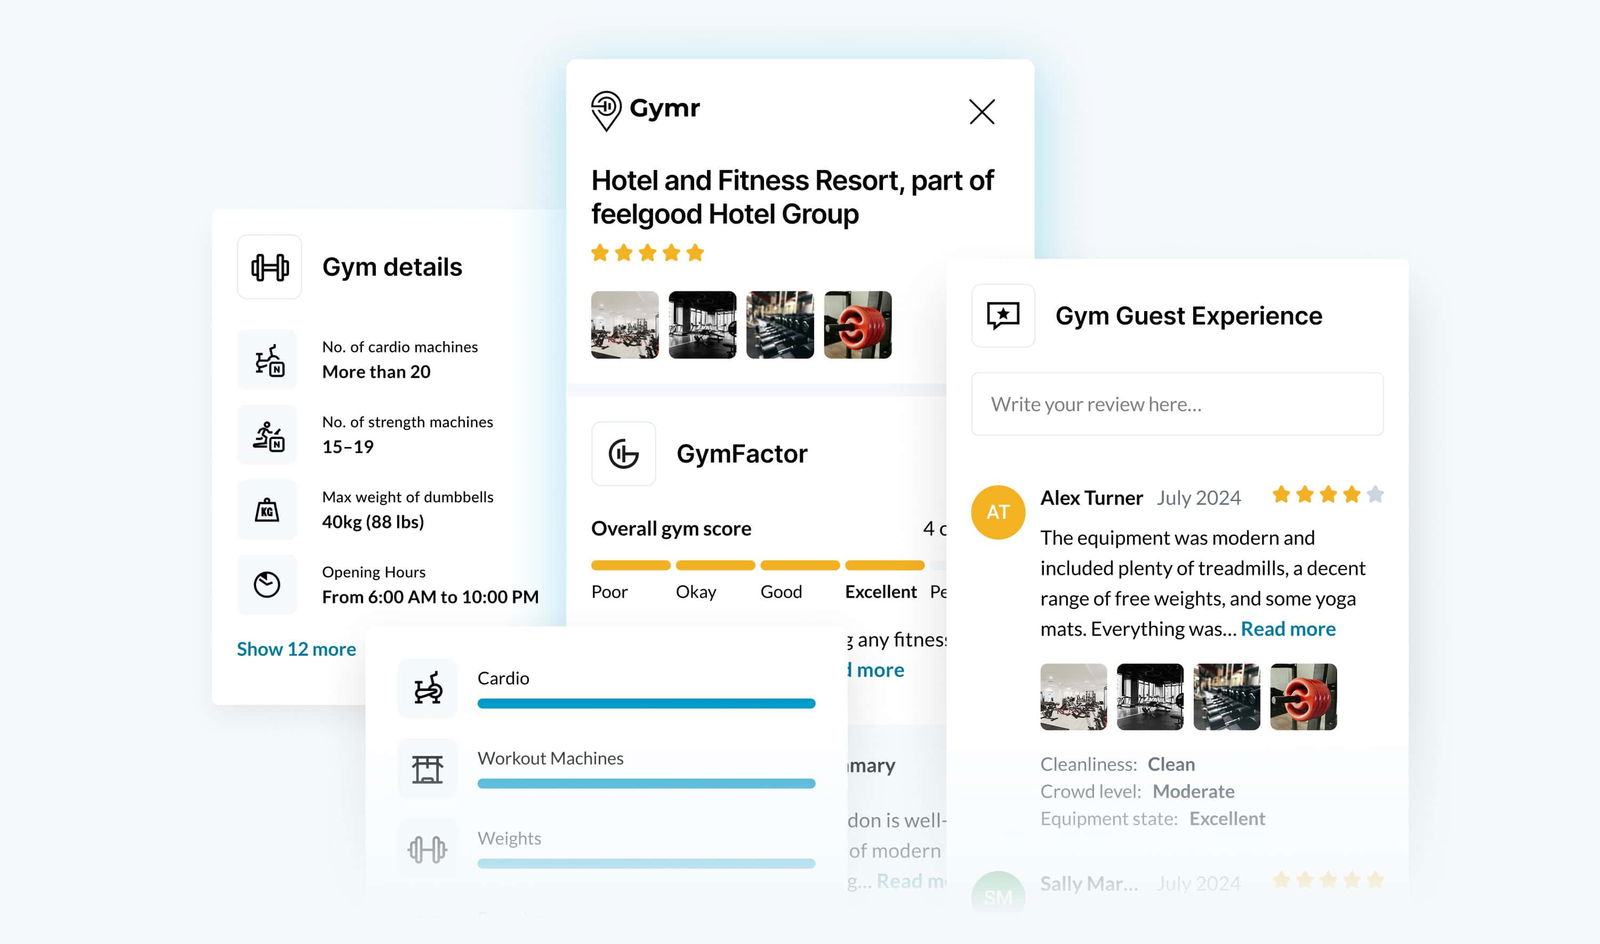This screenshot has height=944, width=1600.
Task: Click the Gym details dumbbell icon
Action: [x=269, y=267]
